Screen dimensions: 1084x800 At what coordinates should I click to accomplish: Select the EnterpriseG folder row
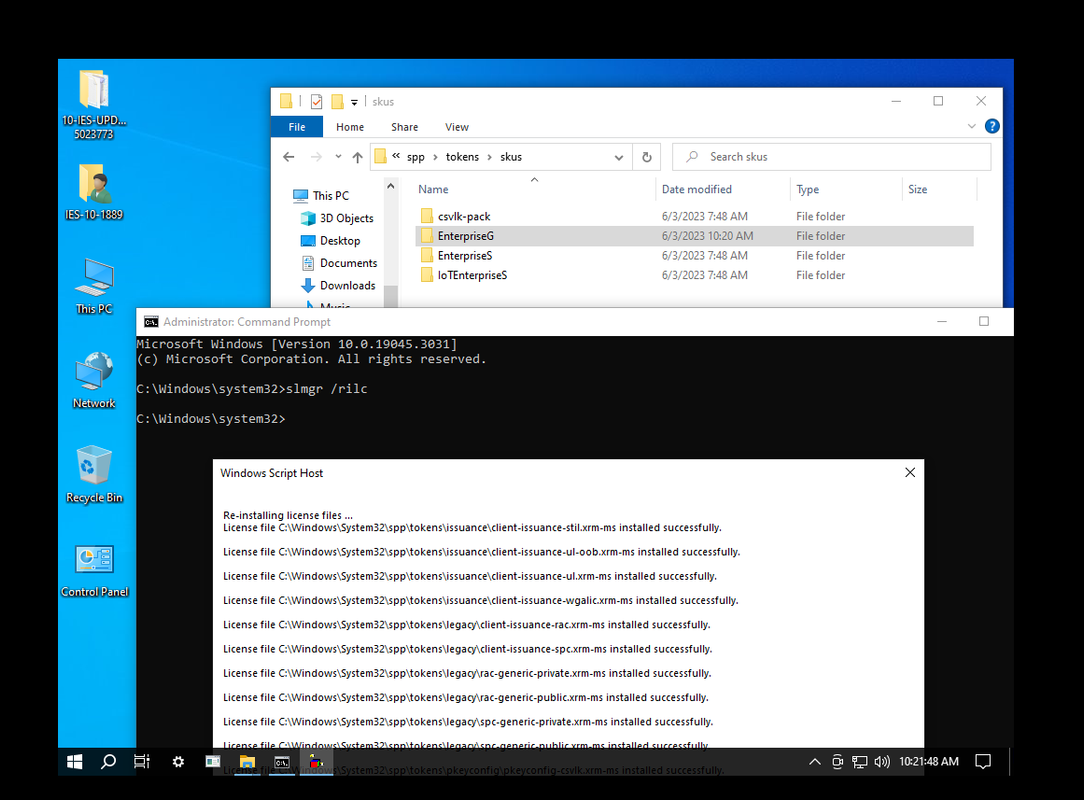[x=694, y=236]
